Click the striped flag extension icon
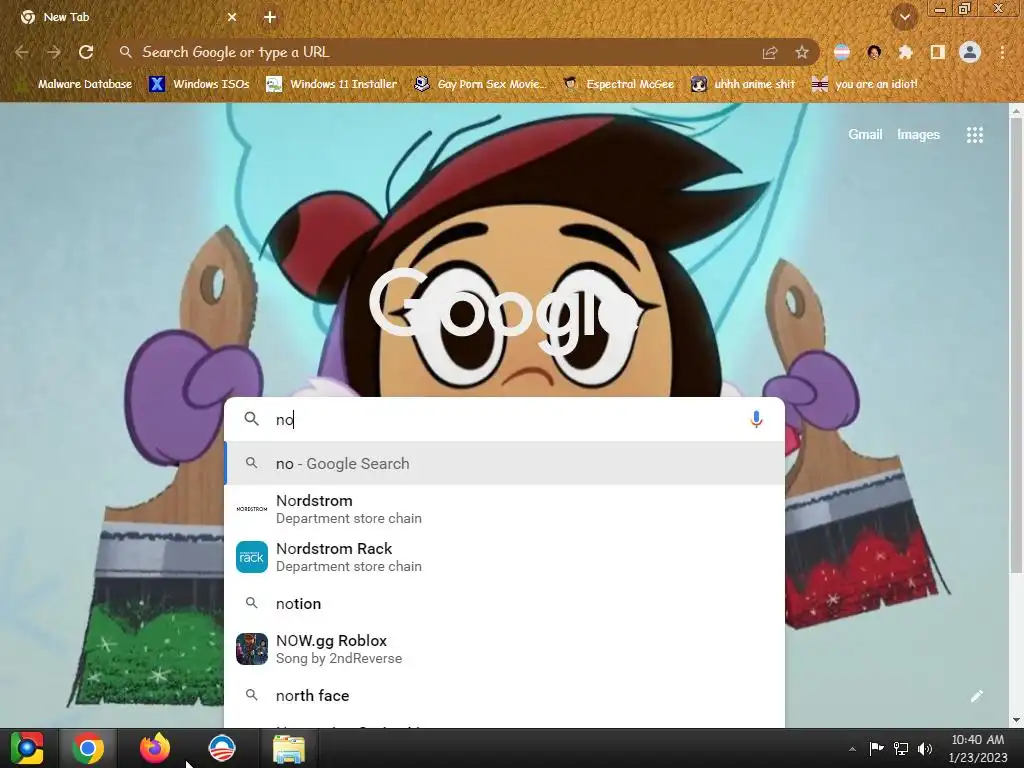 coord(842,52)
